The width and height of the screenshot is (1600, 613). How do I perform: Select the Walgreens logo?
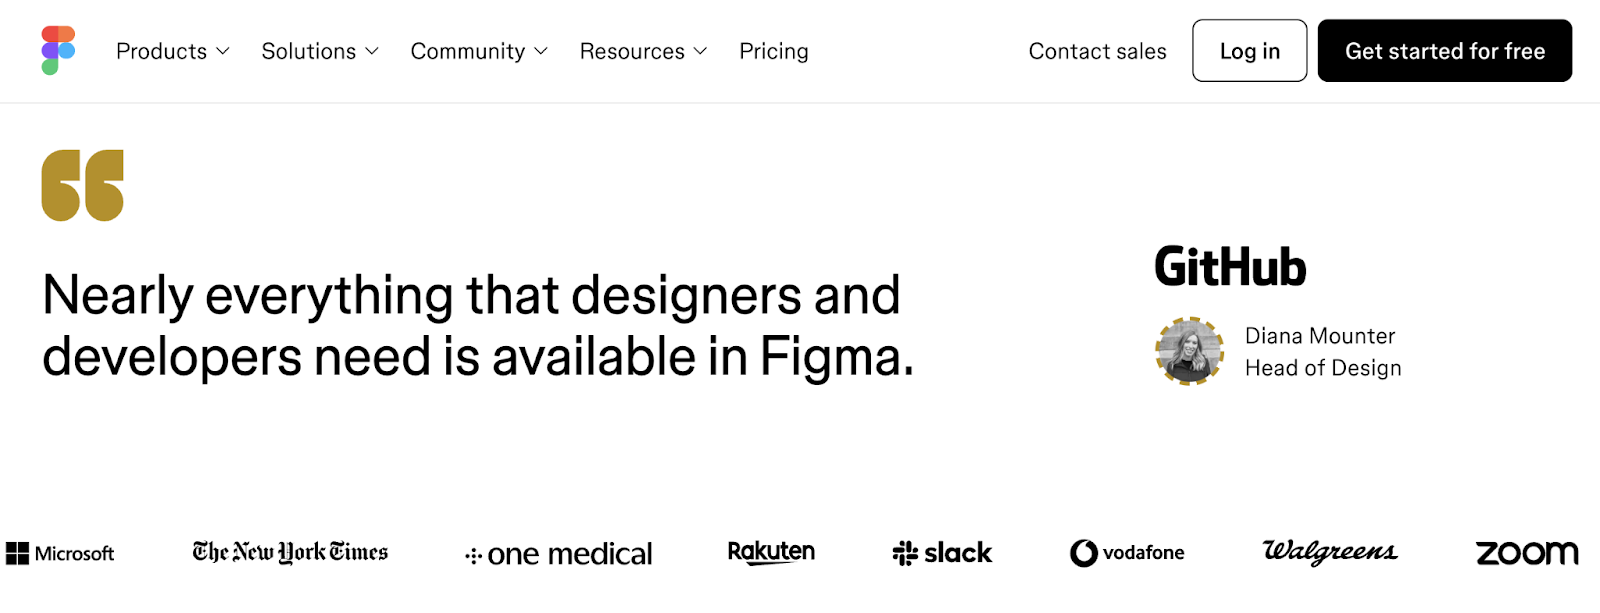[x=1328, y=551]
